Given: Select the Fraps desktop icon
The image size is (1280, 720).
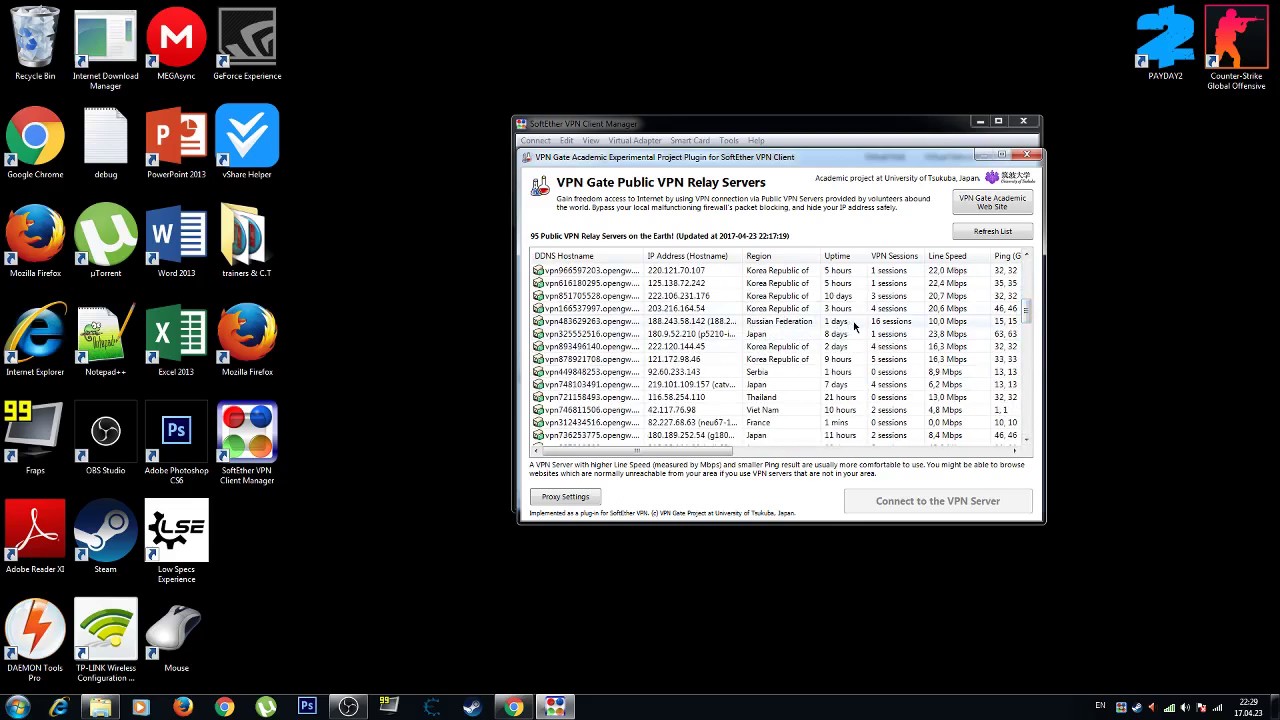Looking at the screenshot, I should pyautogui.click(x=35, y=438).
